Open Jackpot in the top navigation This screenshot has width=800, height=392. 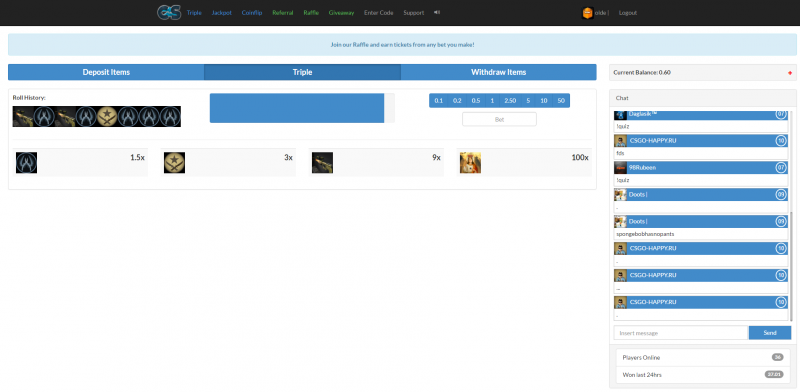[221, 13]
